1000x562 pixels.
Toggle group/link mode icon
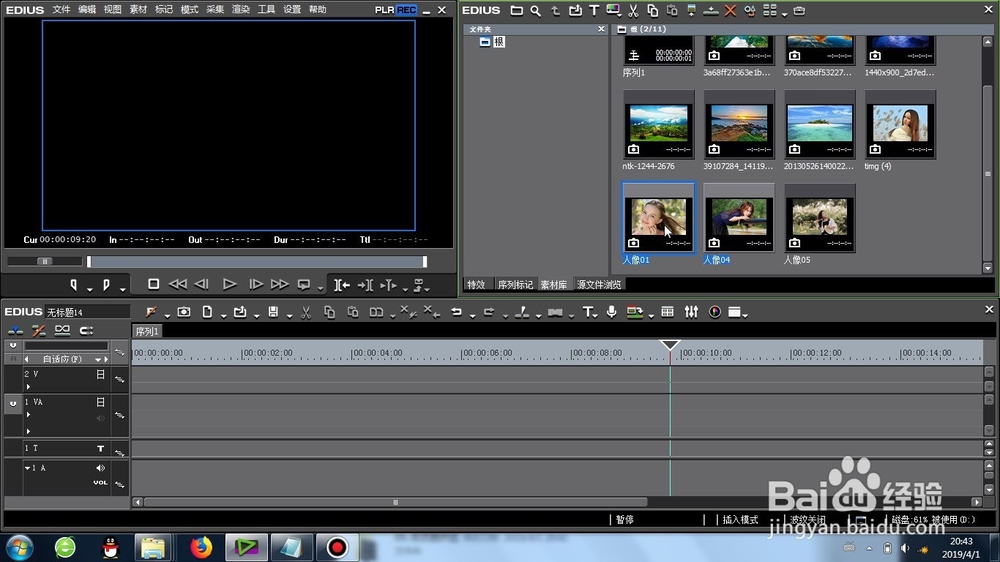point(62,330)
